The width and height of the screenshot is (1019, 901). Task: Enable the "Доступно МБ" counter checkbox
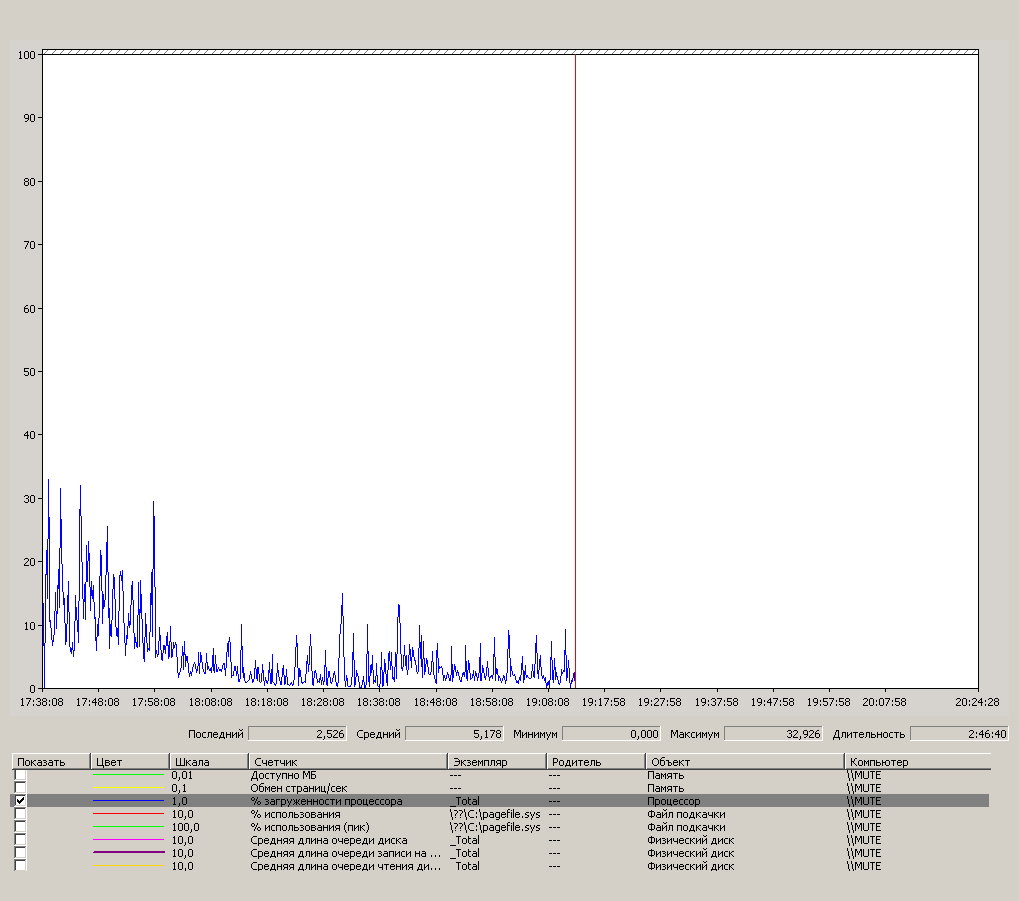(21, 775)
